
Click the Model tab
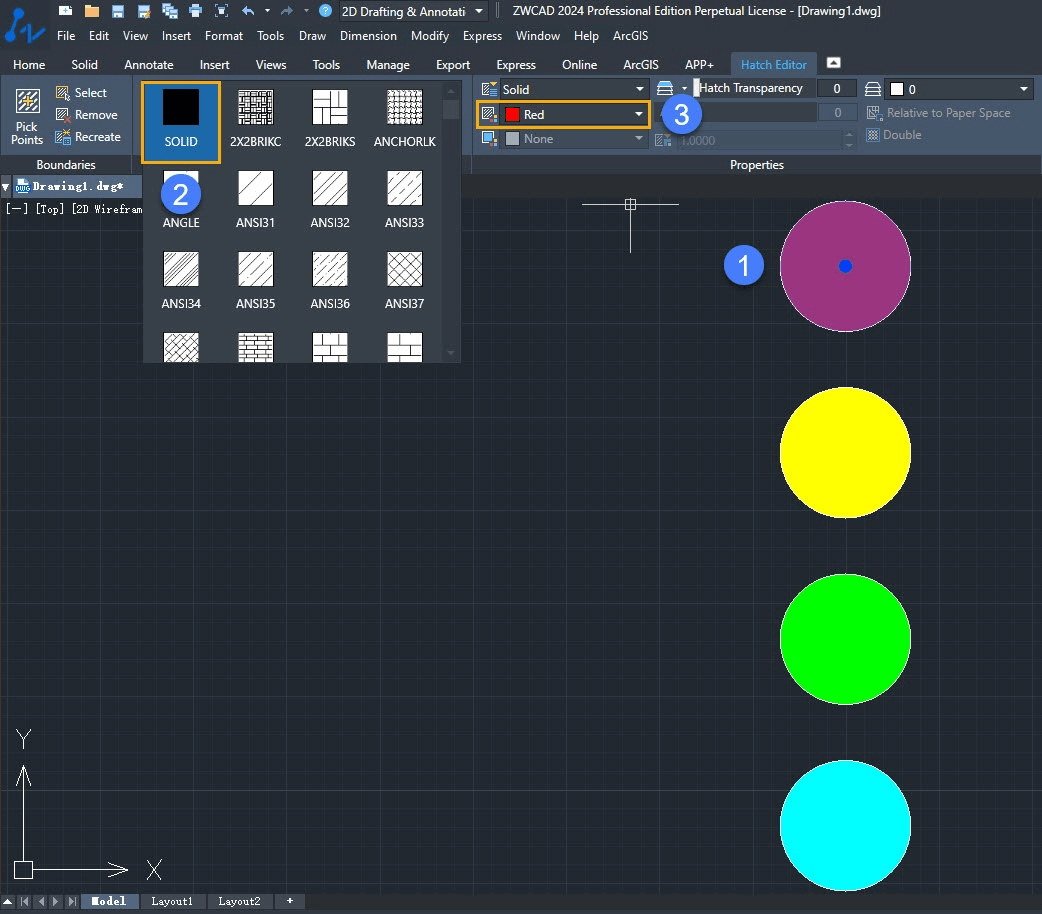point(109,901)
